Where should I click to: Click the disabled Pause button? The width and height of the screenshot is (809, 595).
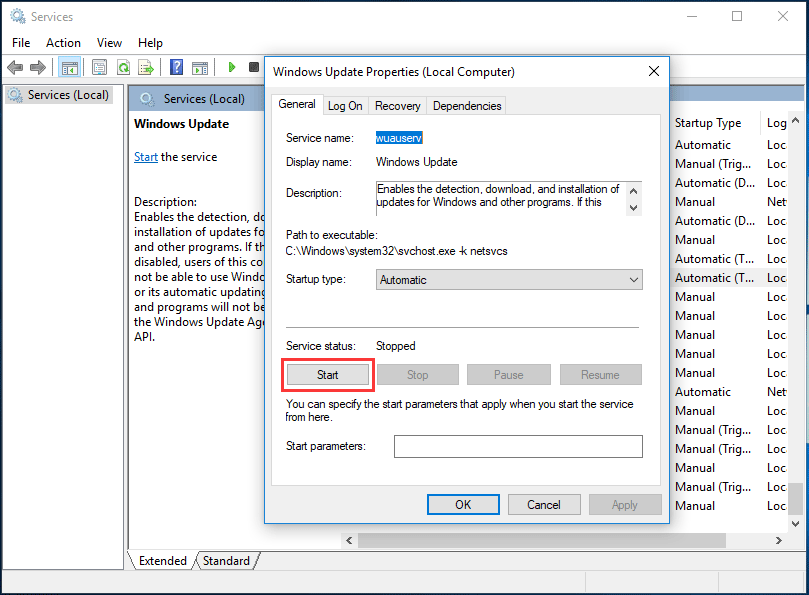pyautogui.click(x=509, y=375)
